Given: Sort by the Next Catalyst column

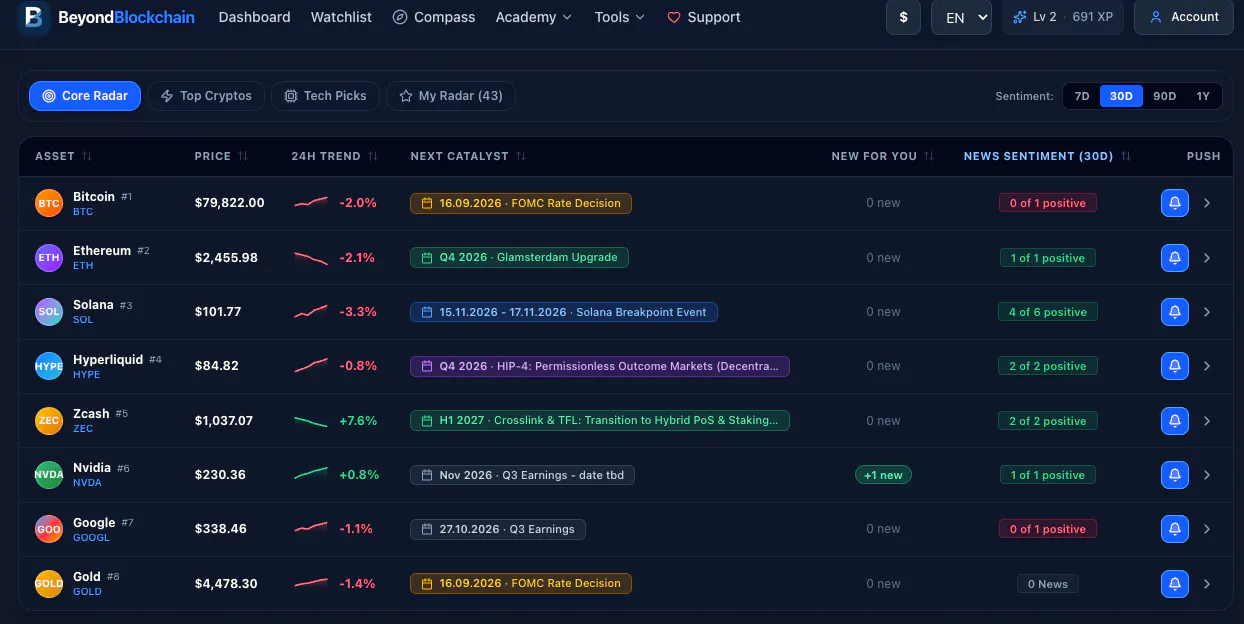Looking at the screenshot, I should pos(468,156).
